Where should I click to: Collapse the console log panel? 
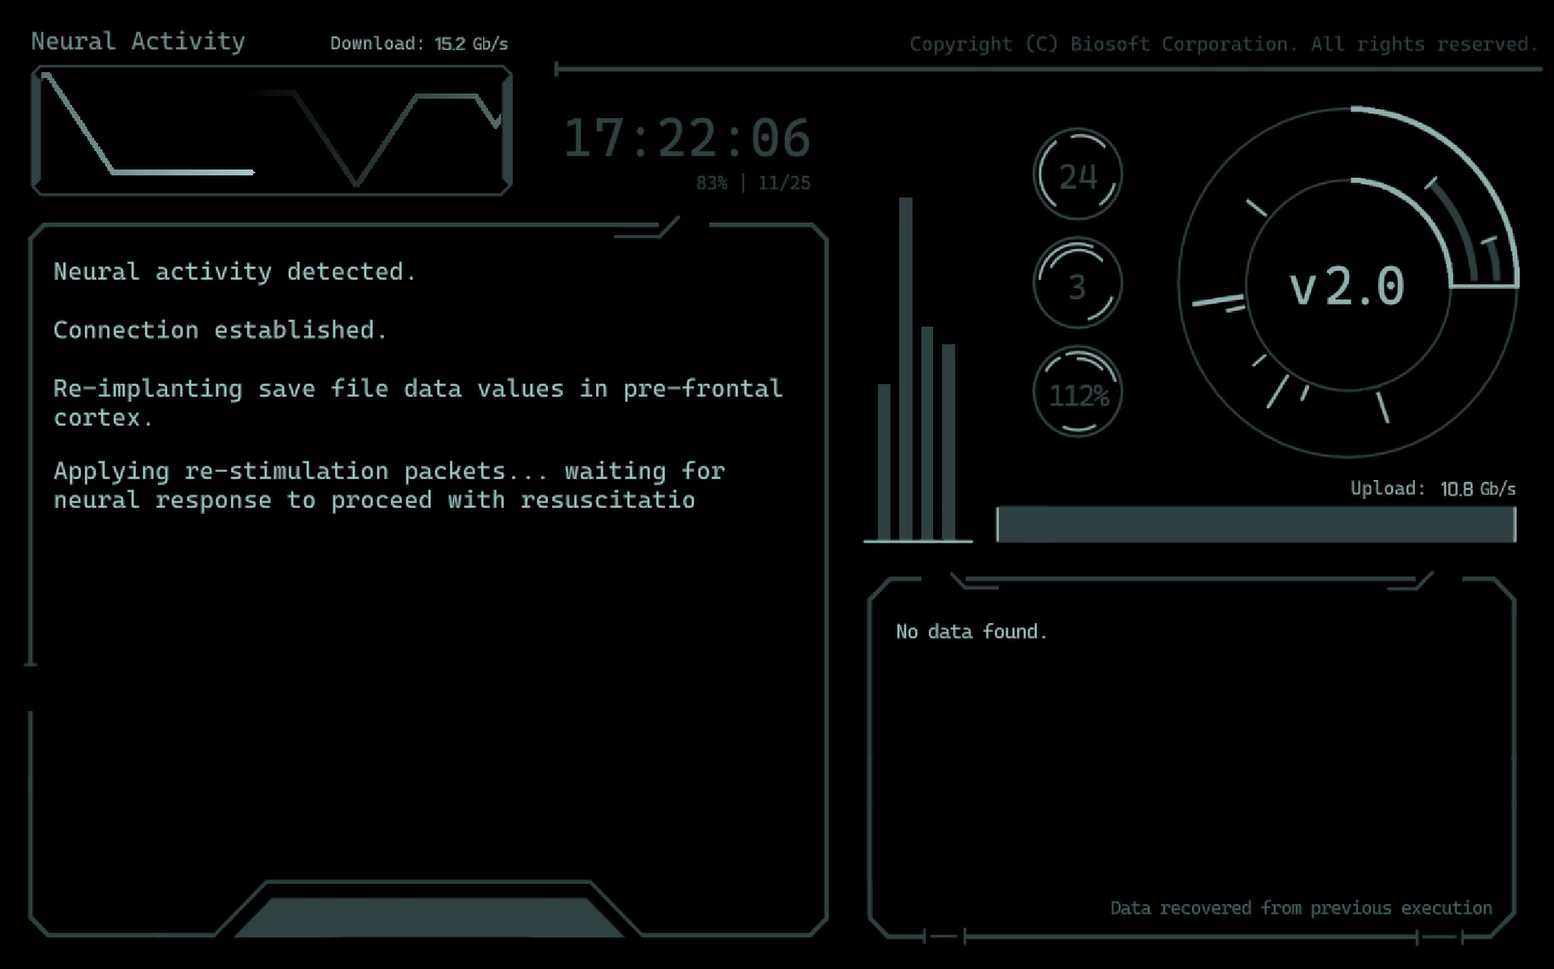tap(430, 580)
